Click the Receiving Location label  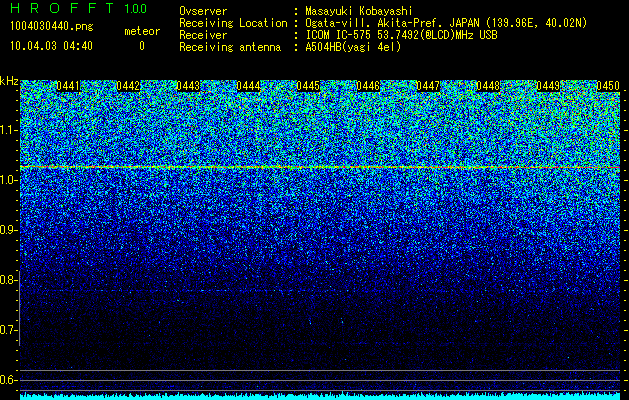coord(233,23)
